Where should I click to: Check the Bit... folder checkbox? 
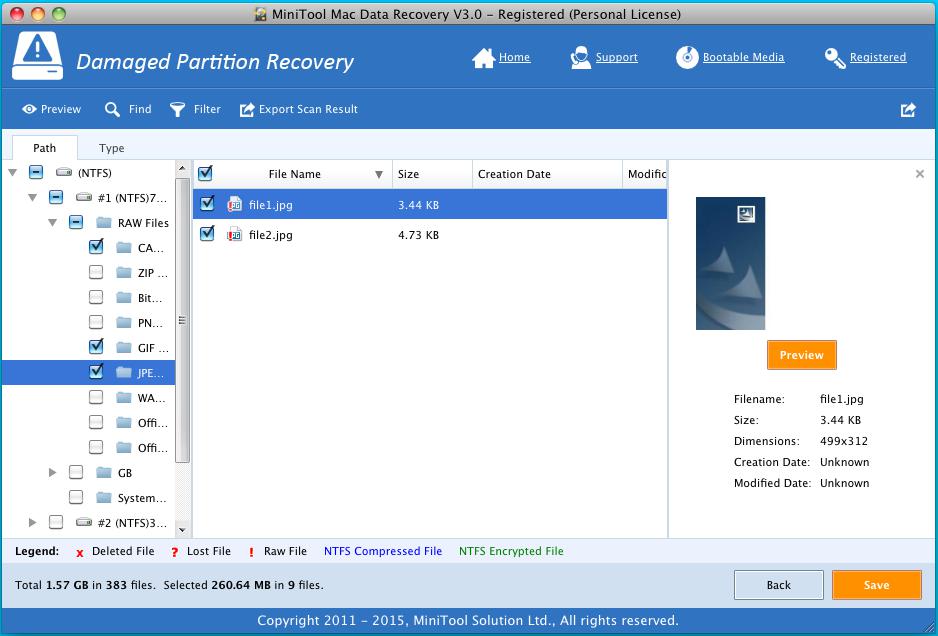point(96,297)
